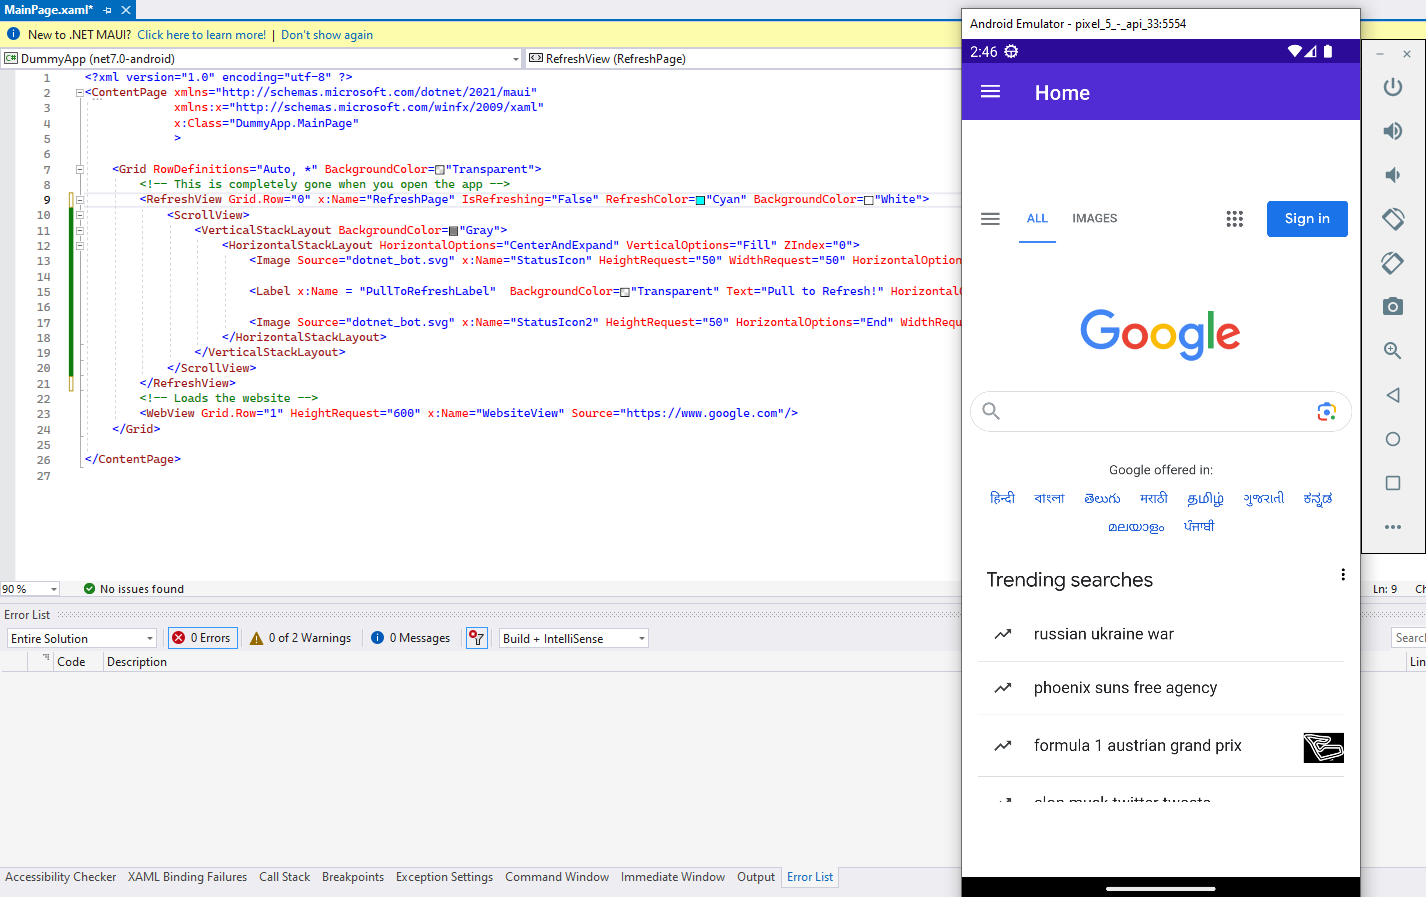Rotate the emulator screen clockwise
Viewport: 1426px width, 897px height.
(1393, 263)
